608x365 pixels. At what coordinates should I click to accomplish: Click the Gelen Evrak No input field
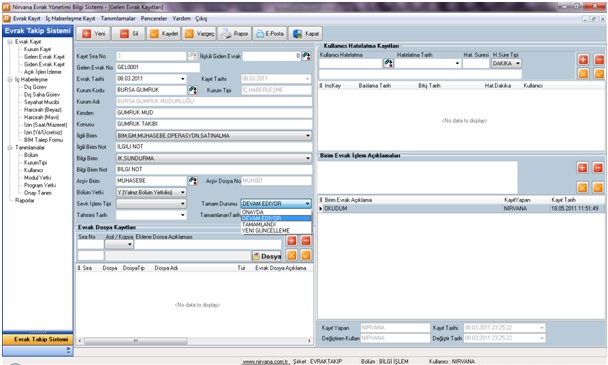(158, 67)
